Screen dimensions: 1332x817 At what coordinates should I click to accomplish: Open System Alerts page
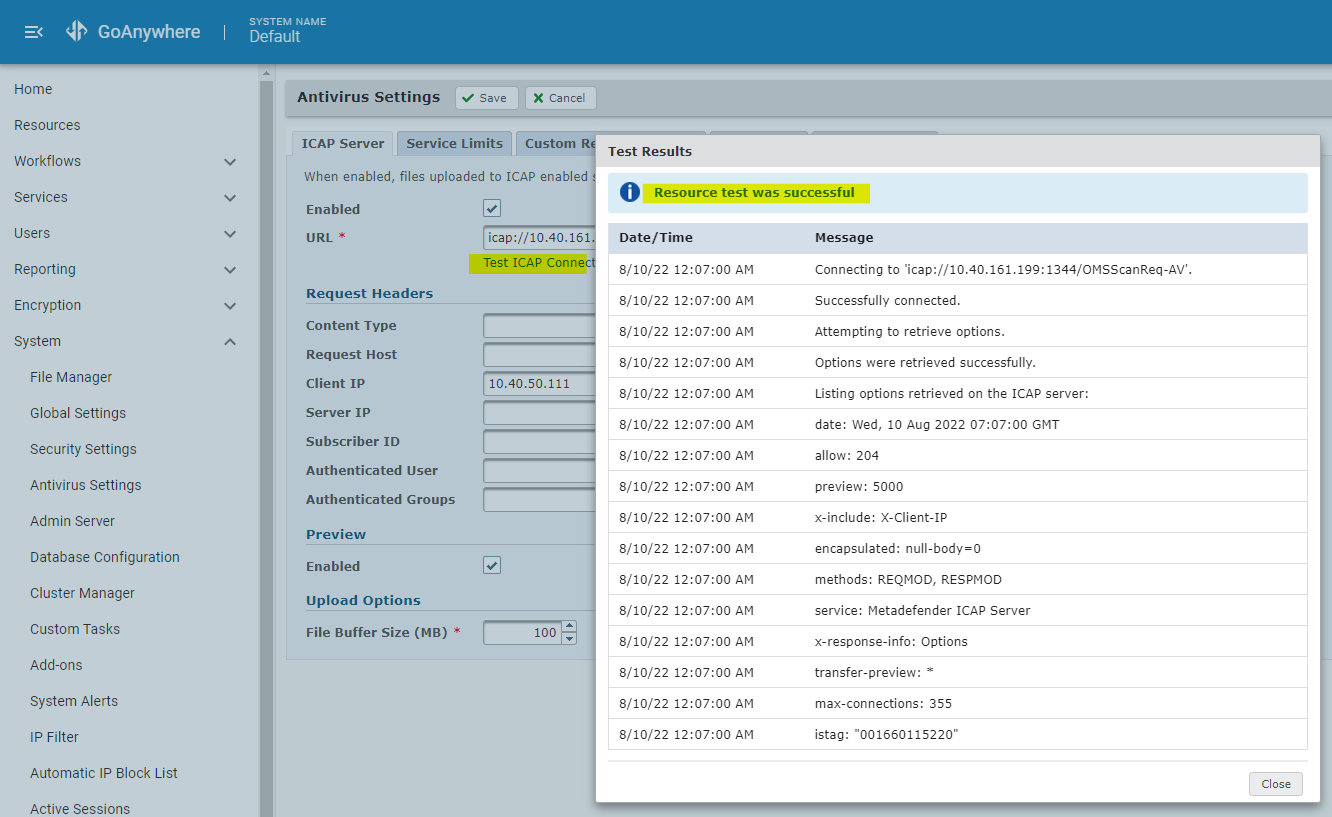point(74,701)
